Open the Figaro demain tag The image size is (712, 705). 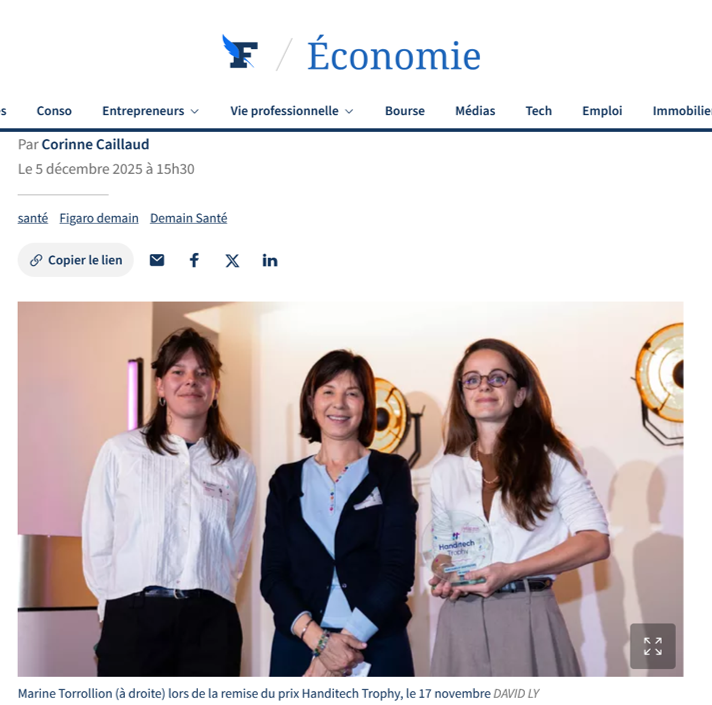coord(99,218)
